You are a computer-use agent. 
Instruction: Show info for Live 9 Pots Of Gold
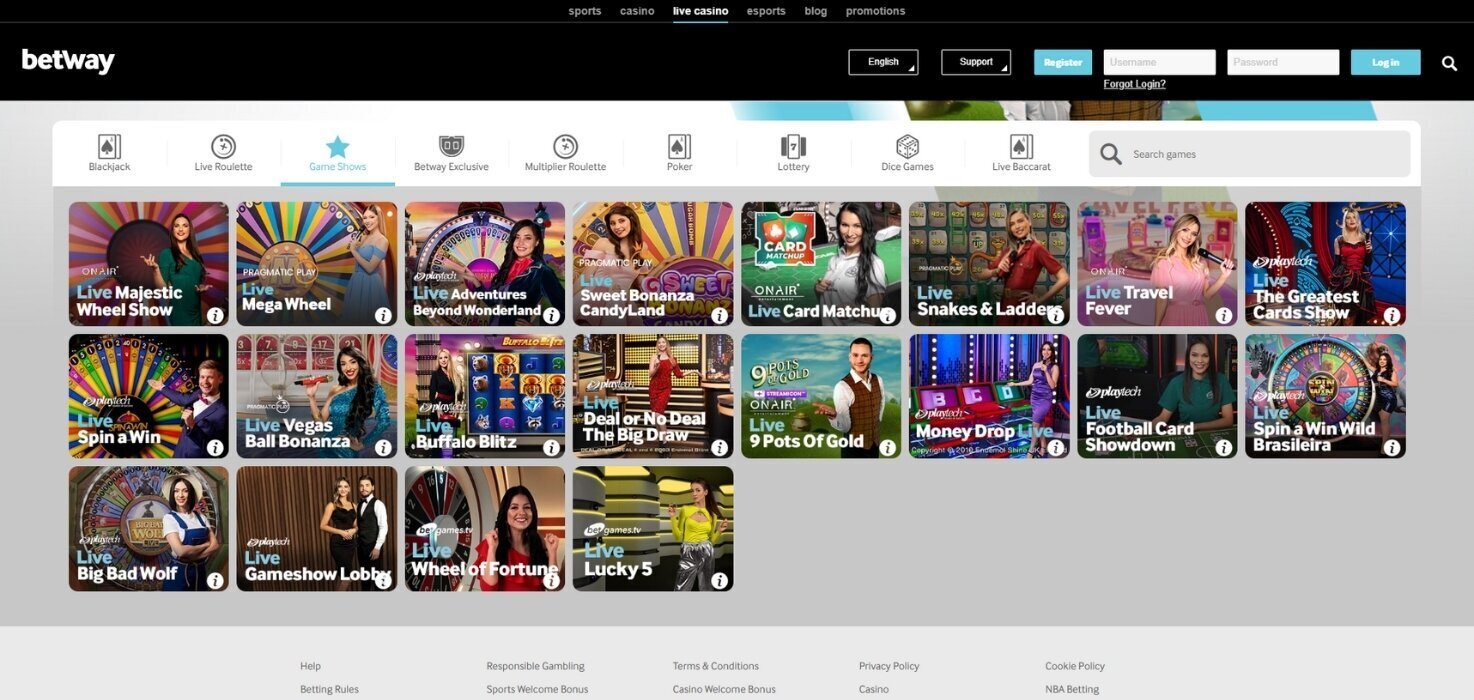click(887, 448)
